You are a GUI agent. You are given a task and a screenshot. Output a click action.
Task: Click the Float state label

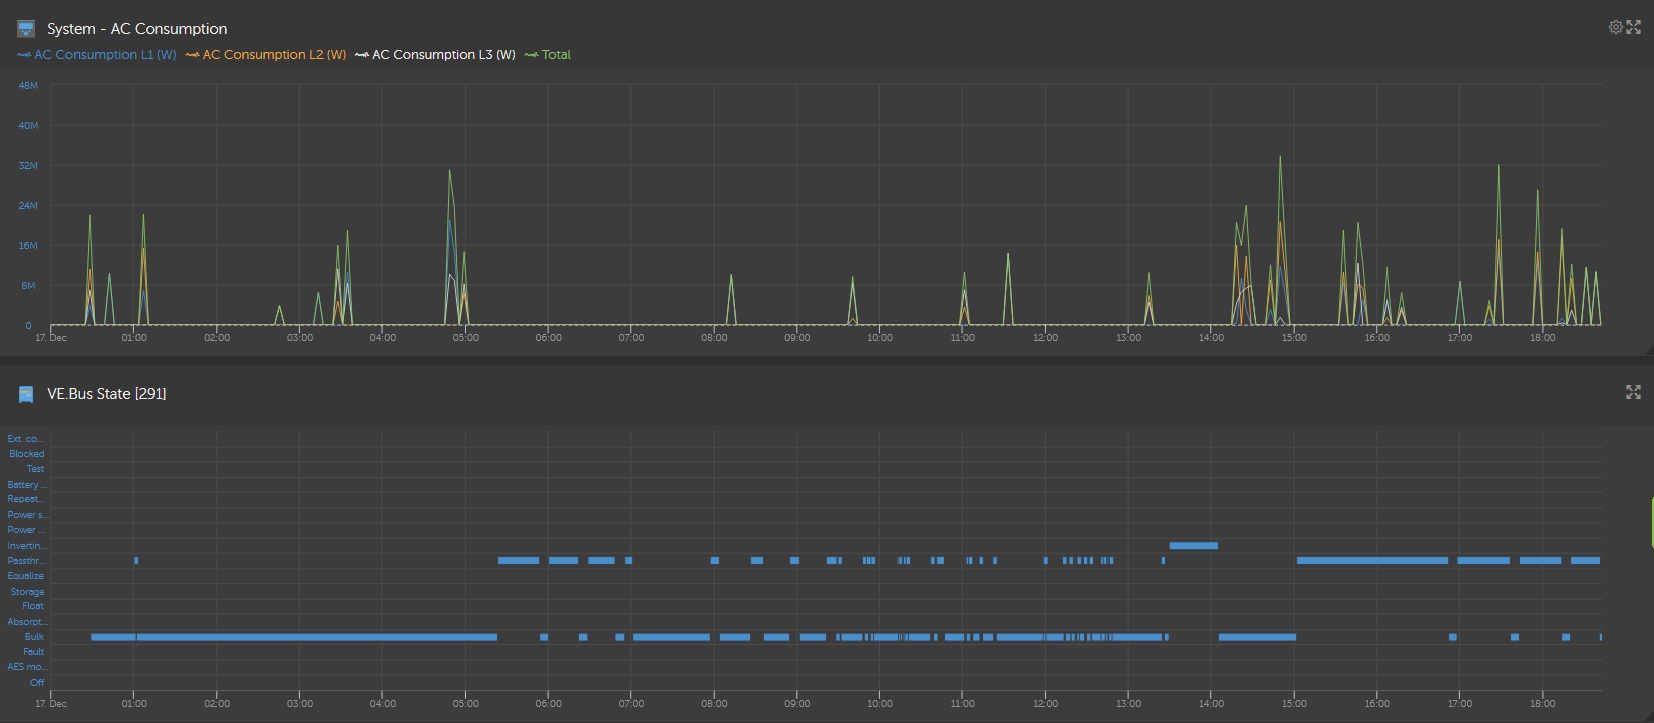[x=33, y=606]
